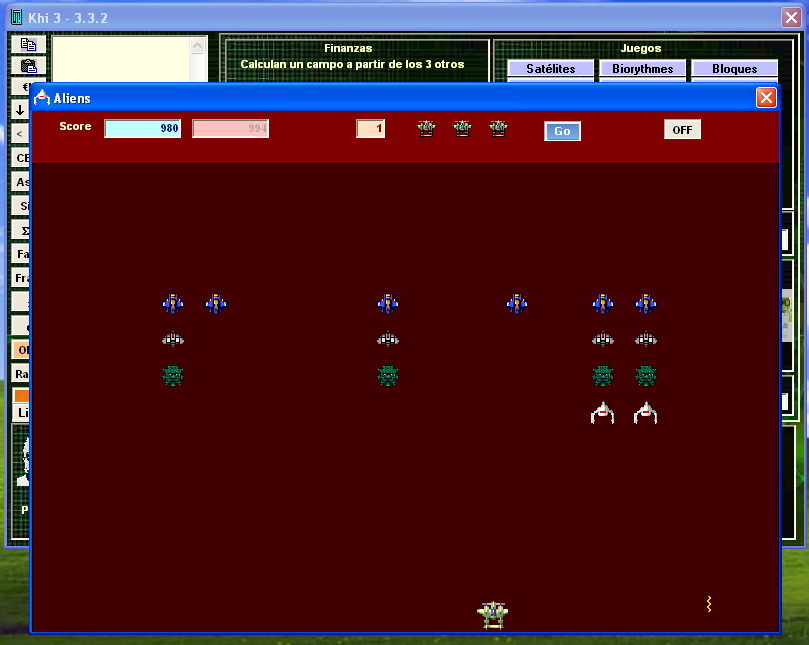
Task: Click the first remaining-life ship icon
Action: tap(426, 128)
